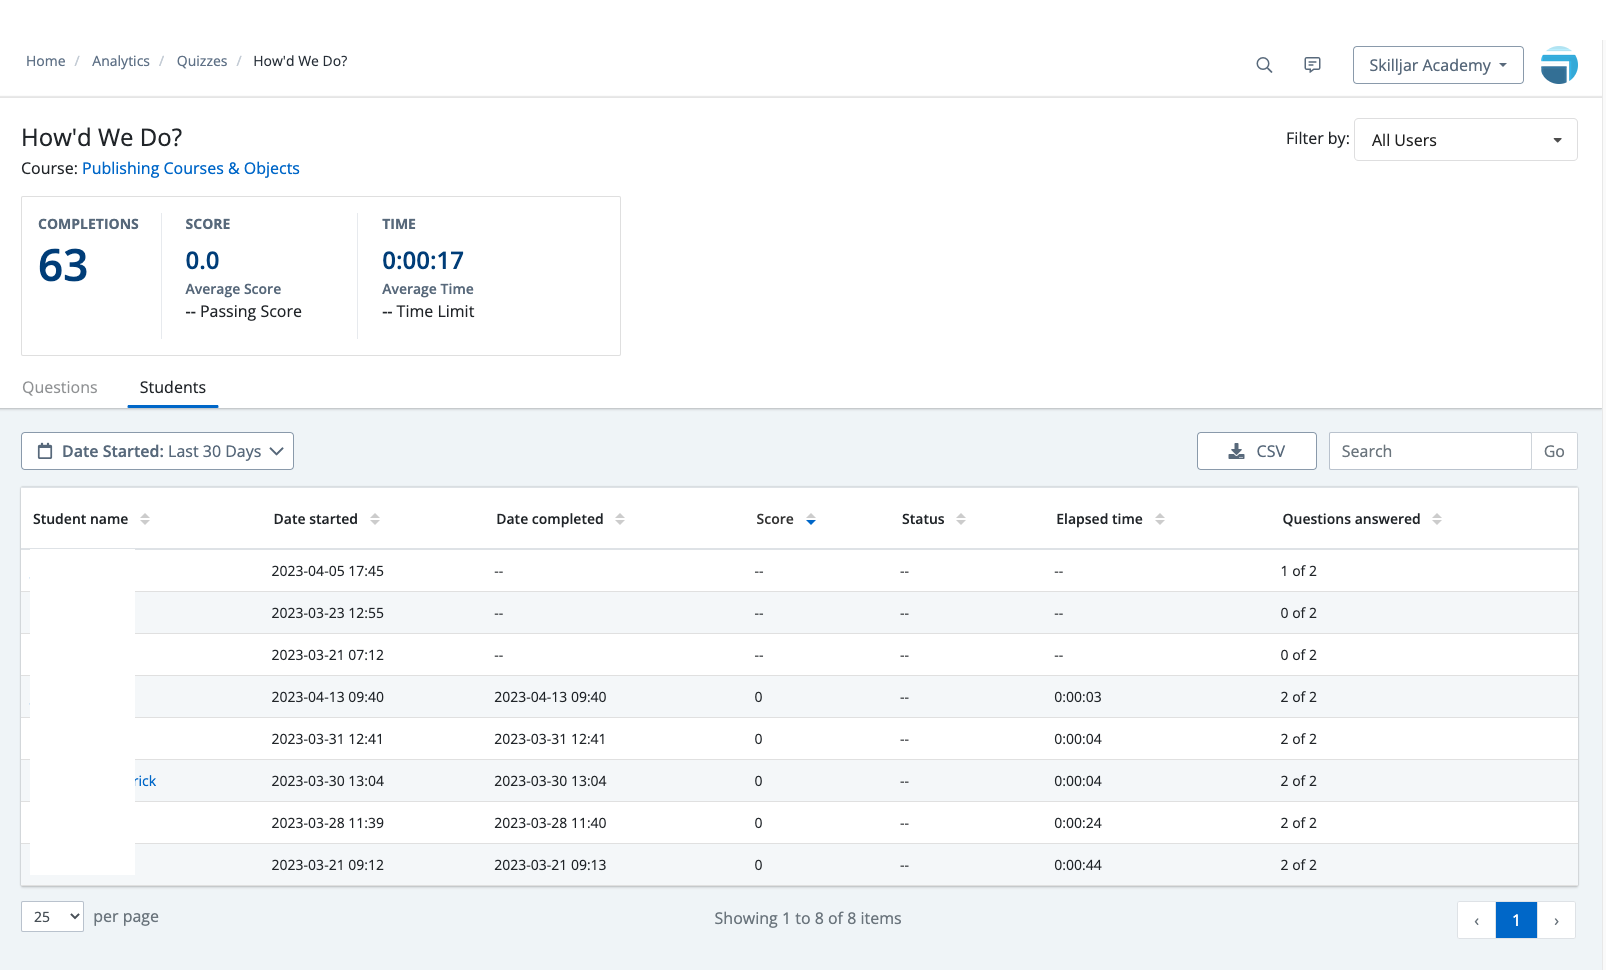Go to Analytics breadcrumb
1606x970 pixels.
pyautogui.click(x=121, y=61)
